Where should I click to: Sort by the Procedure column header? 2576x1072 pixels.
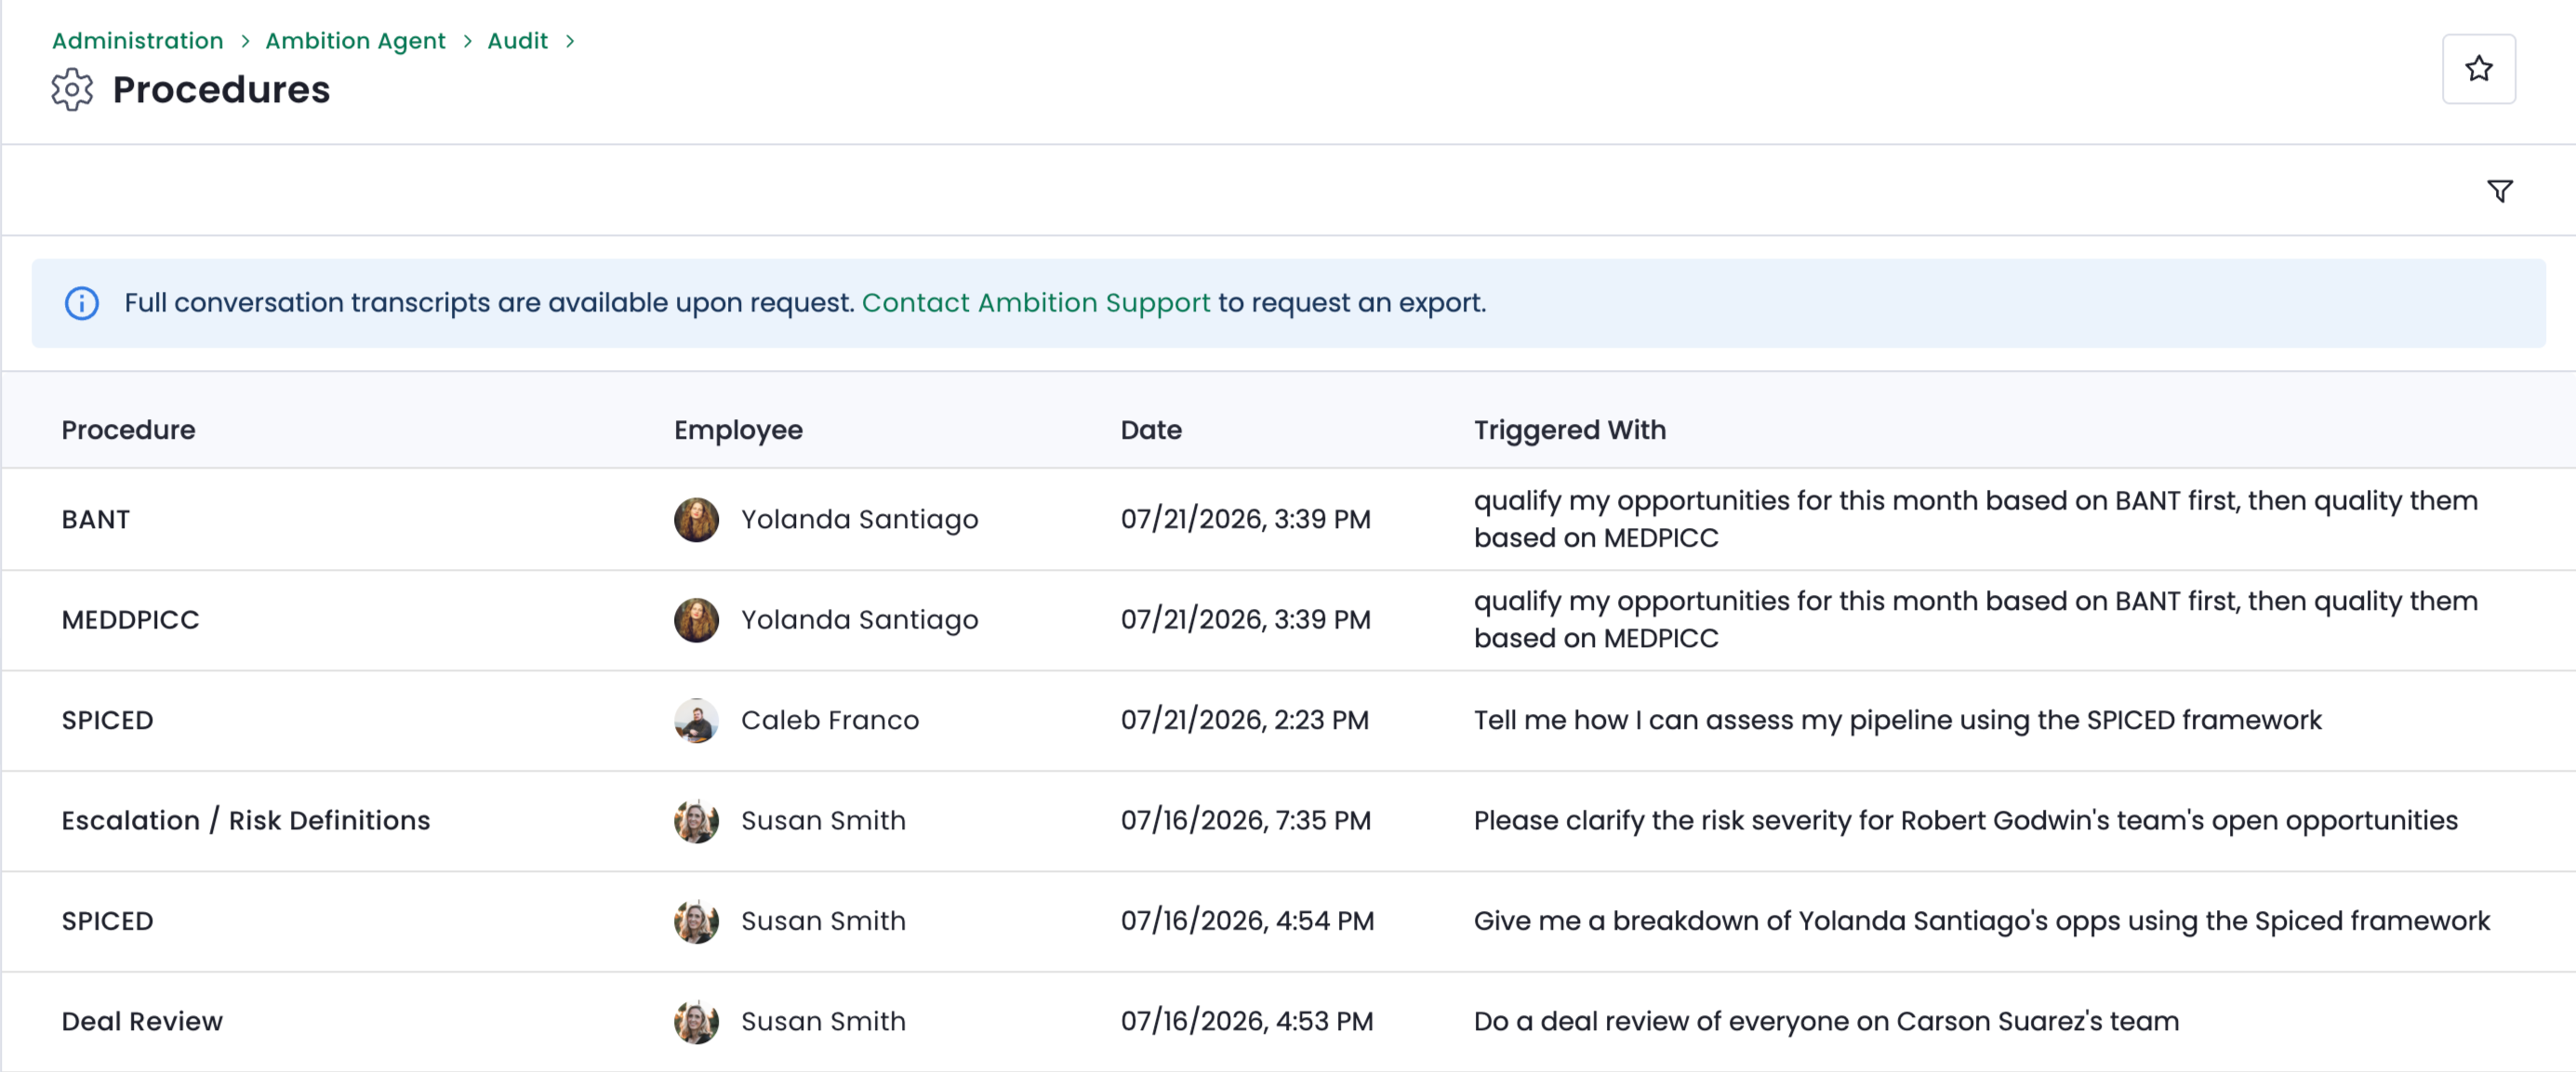(128, 430)
